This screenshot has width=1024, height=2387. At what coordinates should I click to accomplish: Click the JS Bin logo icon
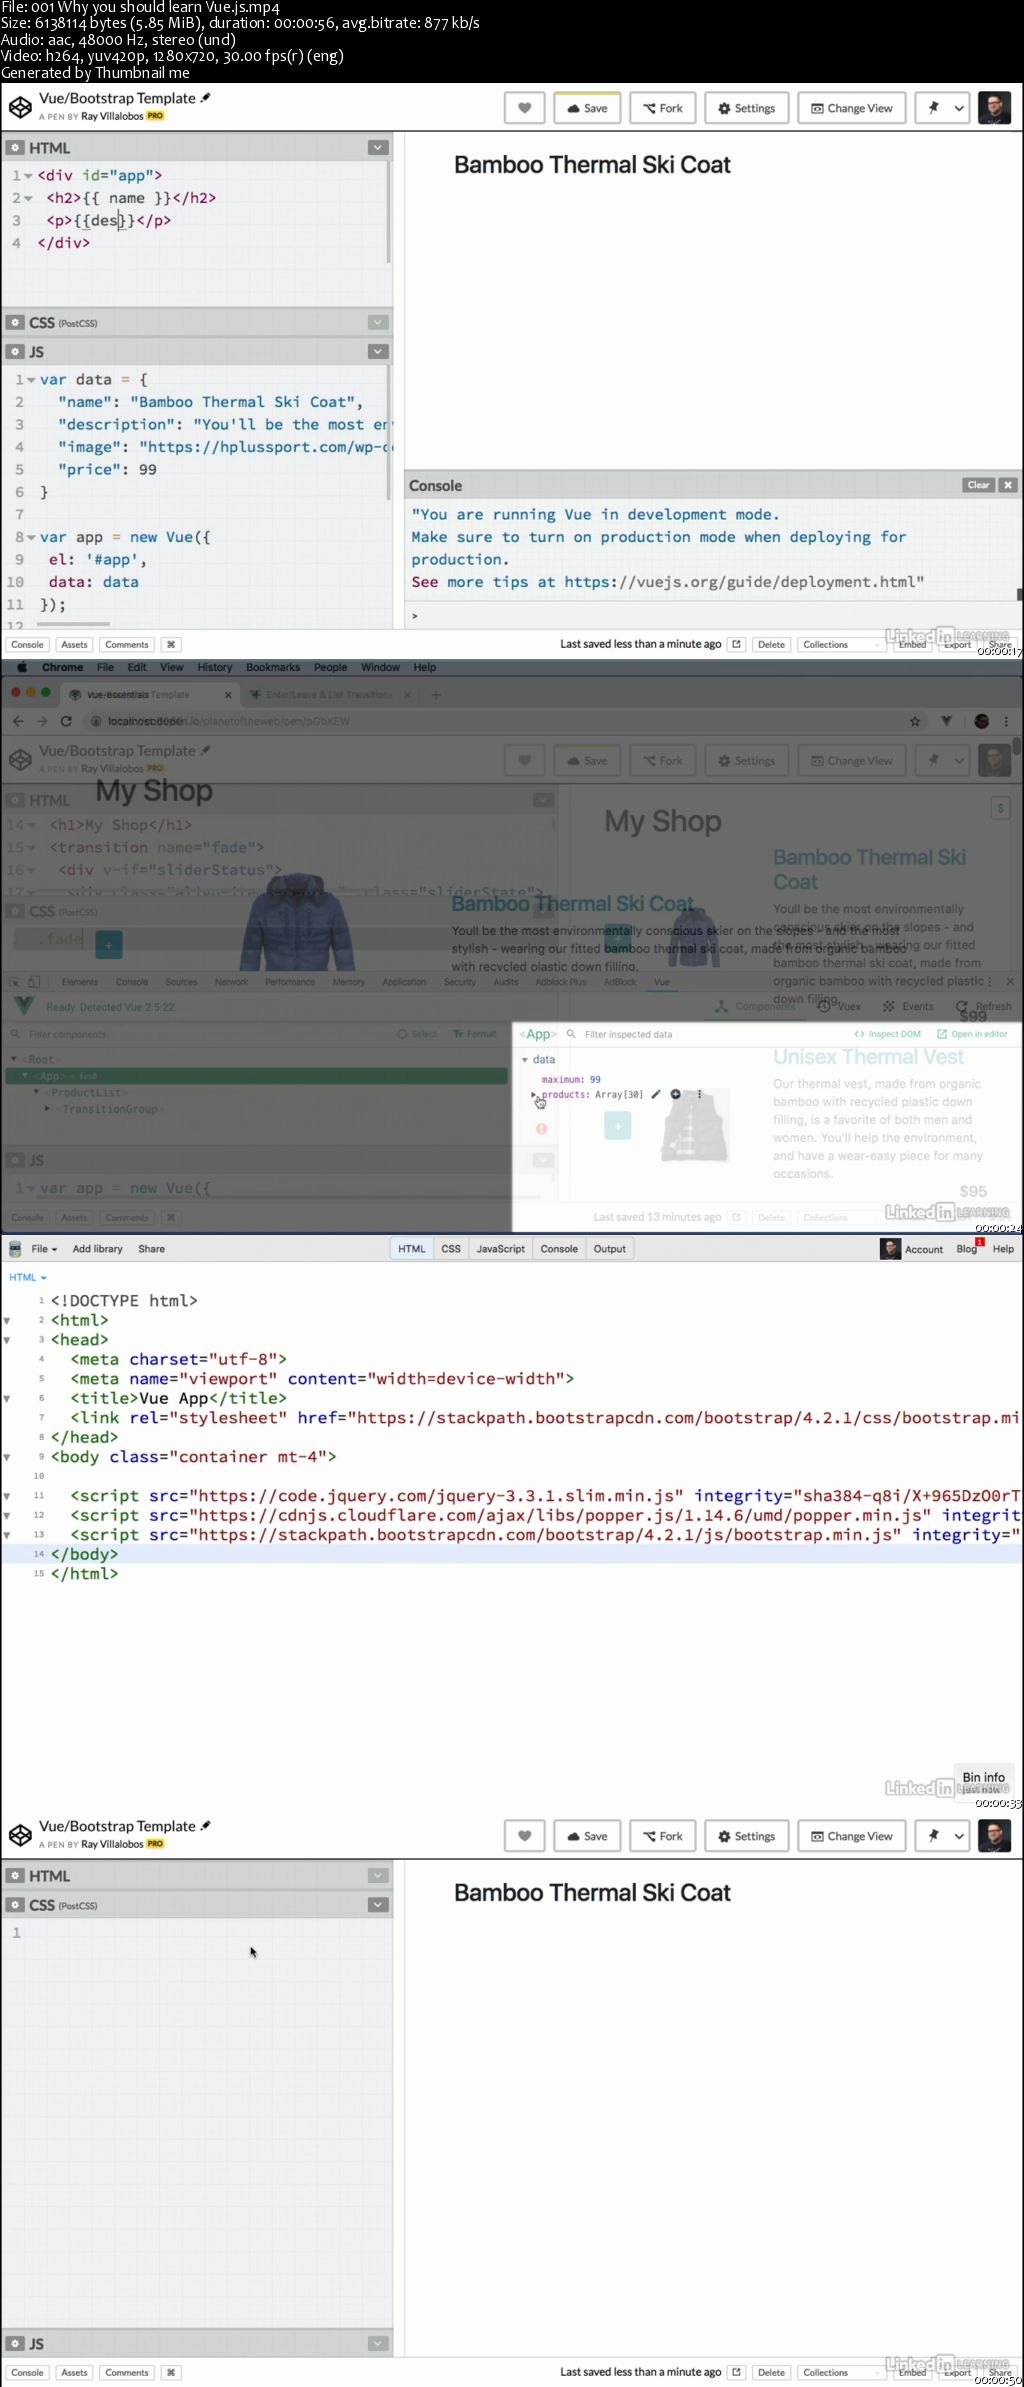(x=15, y=1249)
